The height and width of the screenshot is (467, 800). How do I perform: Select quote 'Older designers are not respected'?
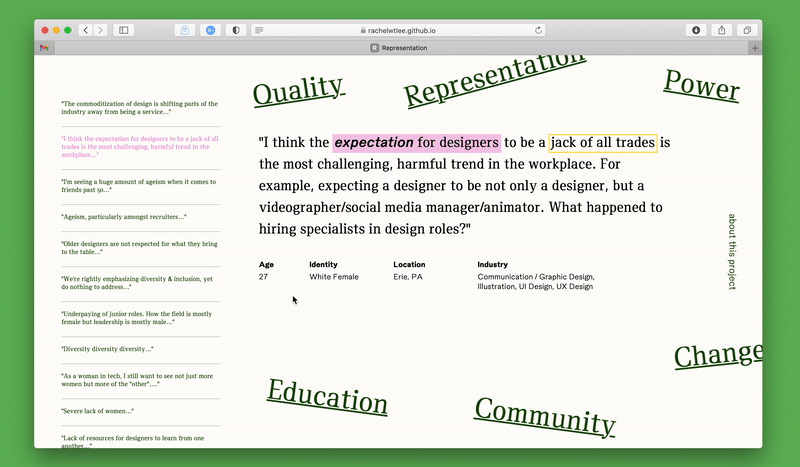point(139,248)
